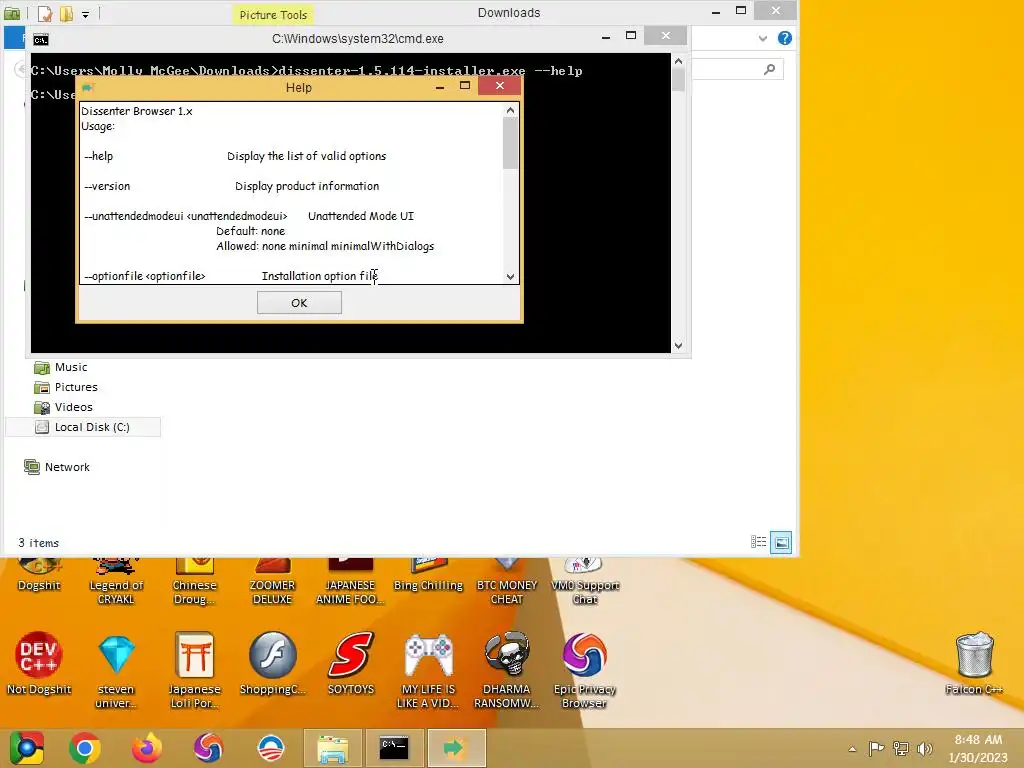Image resolution: width=1024 pixels, height=768 pixels.
Task: Select Chinese Droug... desktop shortcut
Action: coord(195,581)
